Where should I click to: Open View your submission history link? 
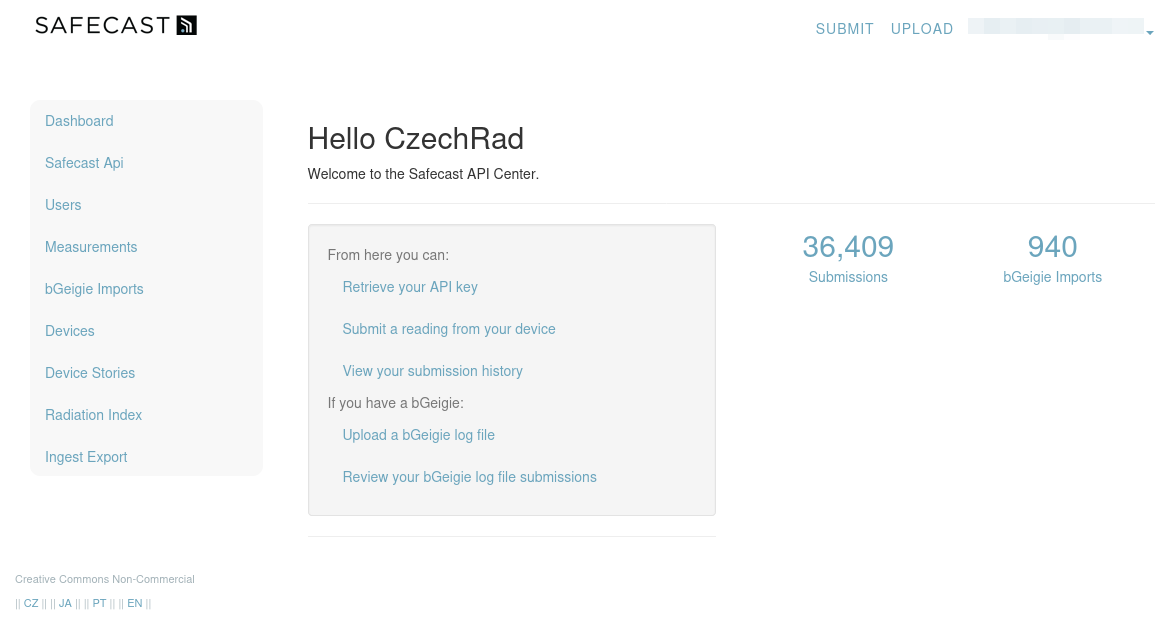(432, 371)
